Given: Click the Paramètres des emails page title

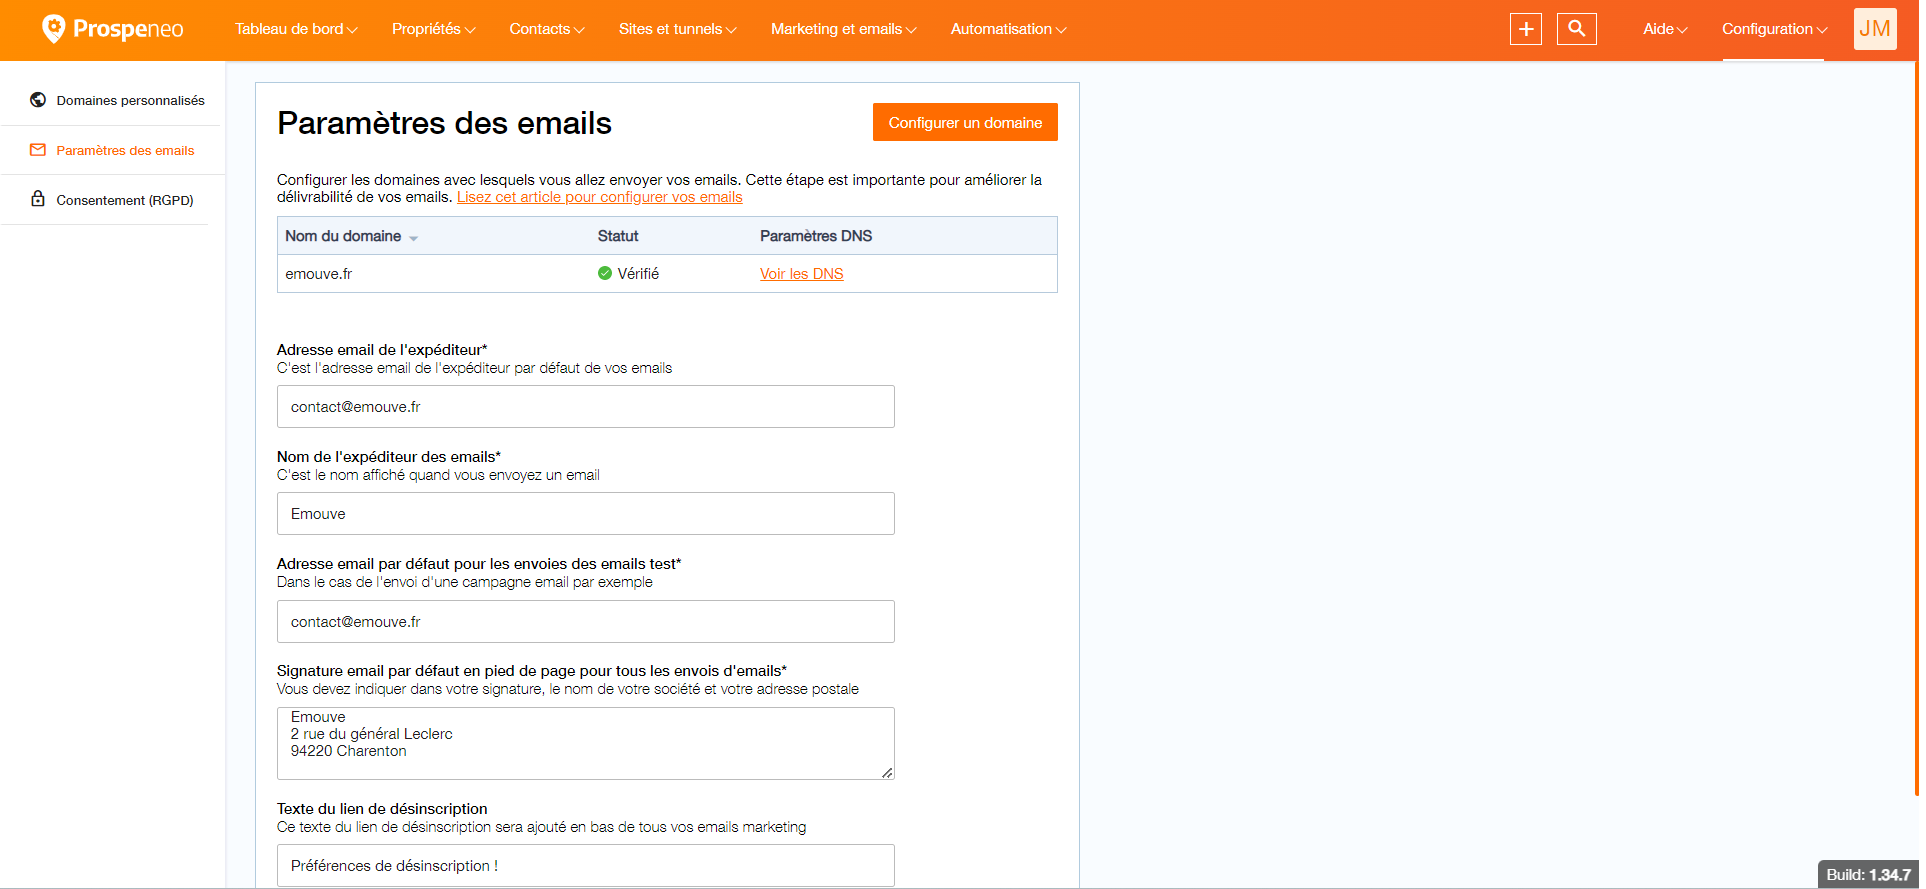Looking at the screenshot, I should click(444, 123).
